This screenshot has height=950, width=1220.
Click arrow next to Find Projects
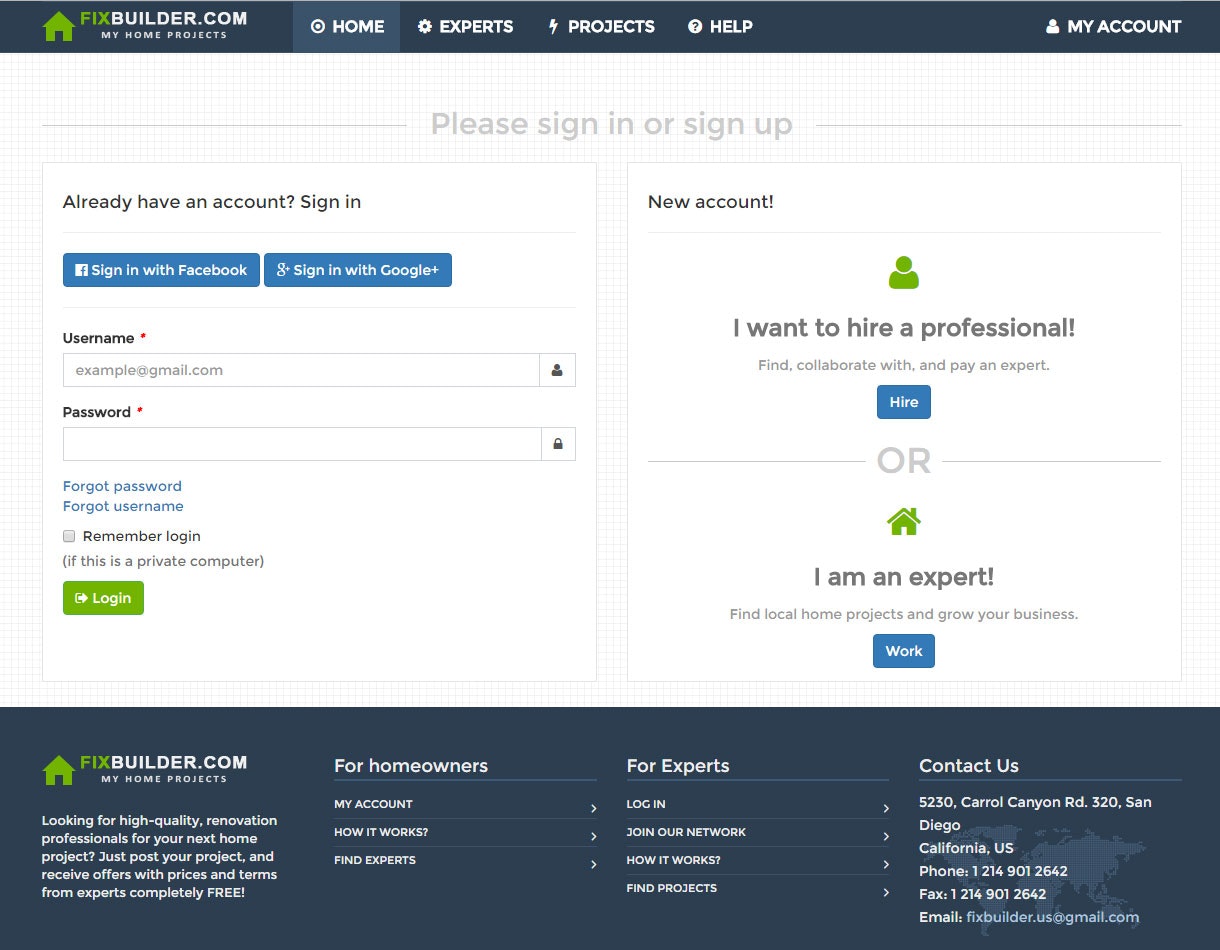click(885, 892)
